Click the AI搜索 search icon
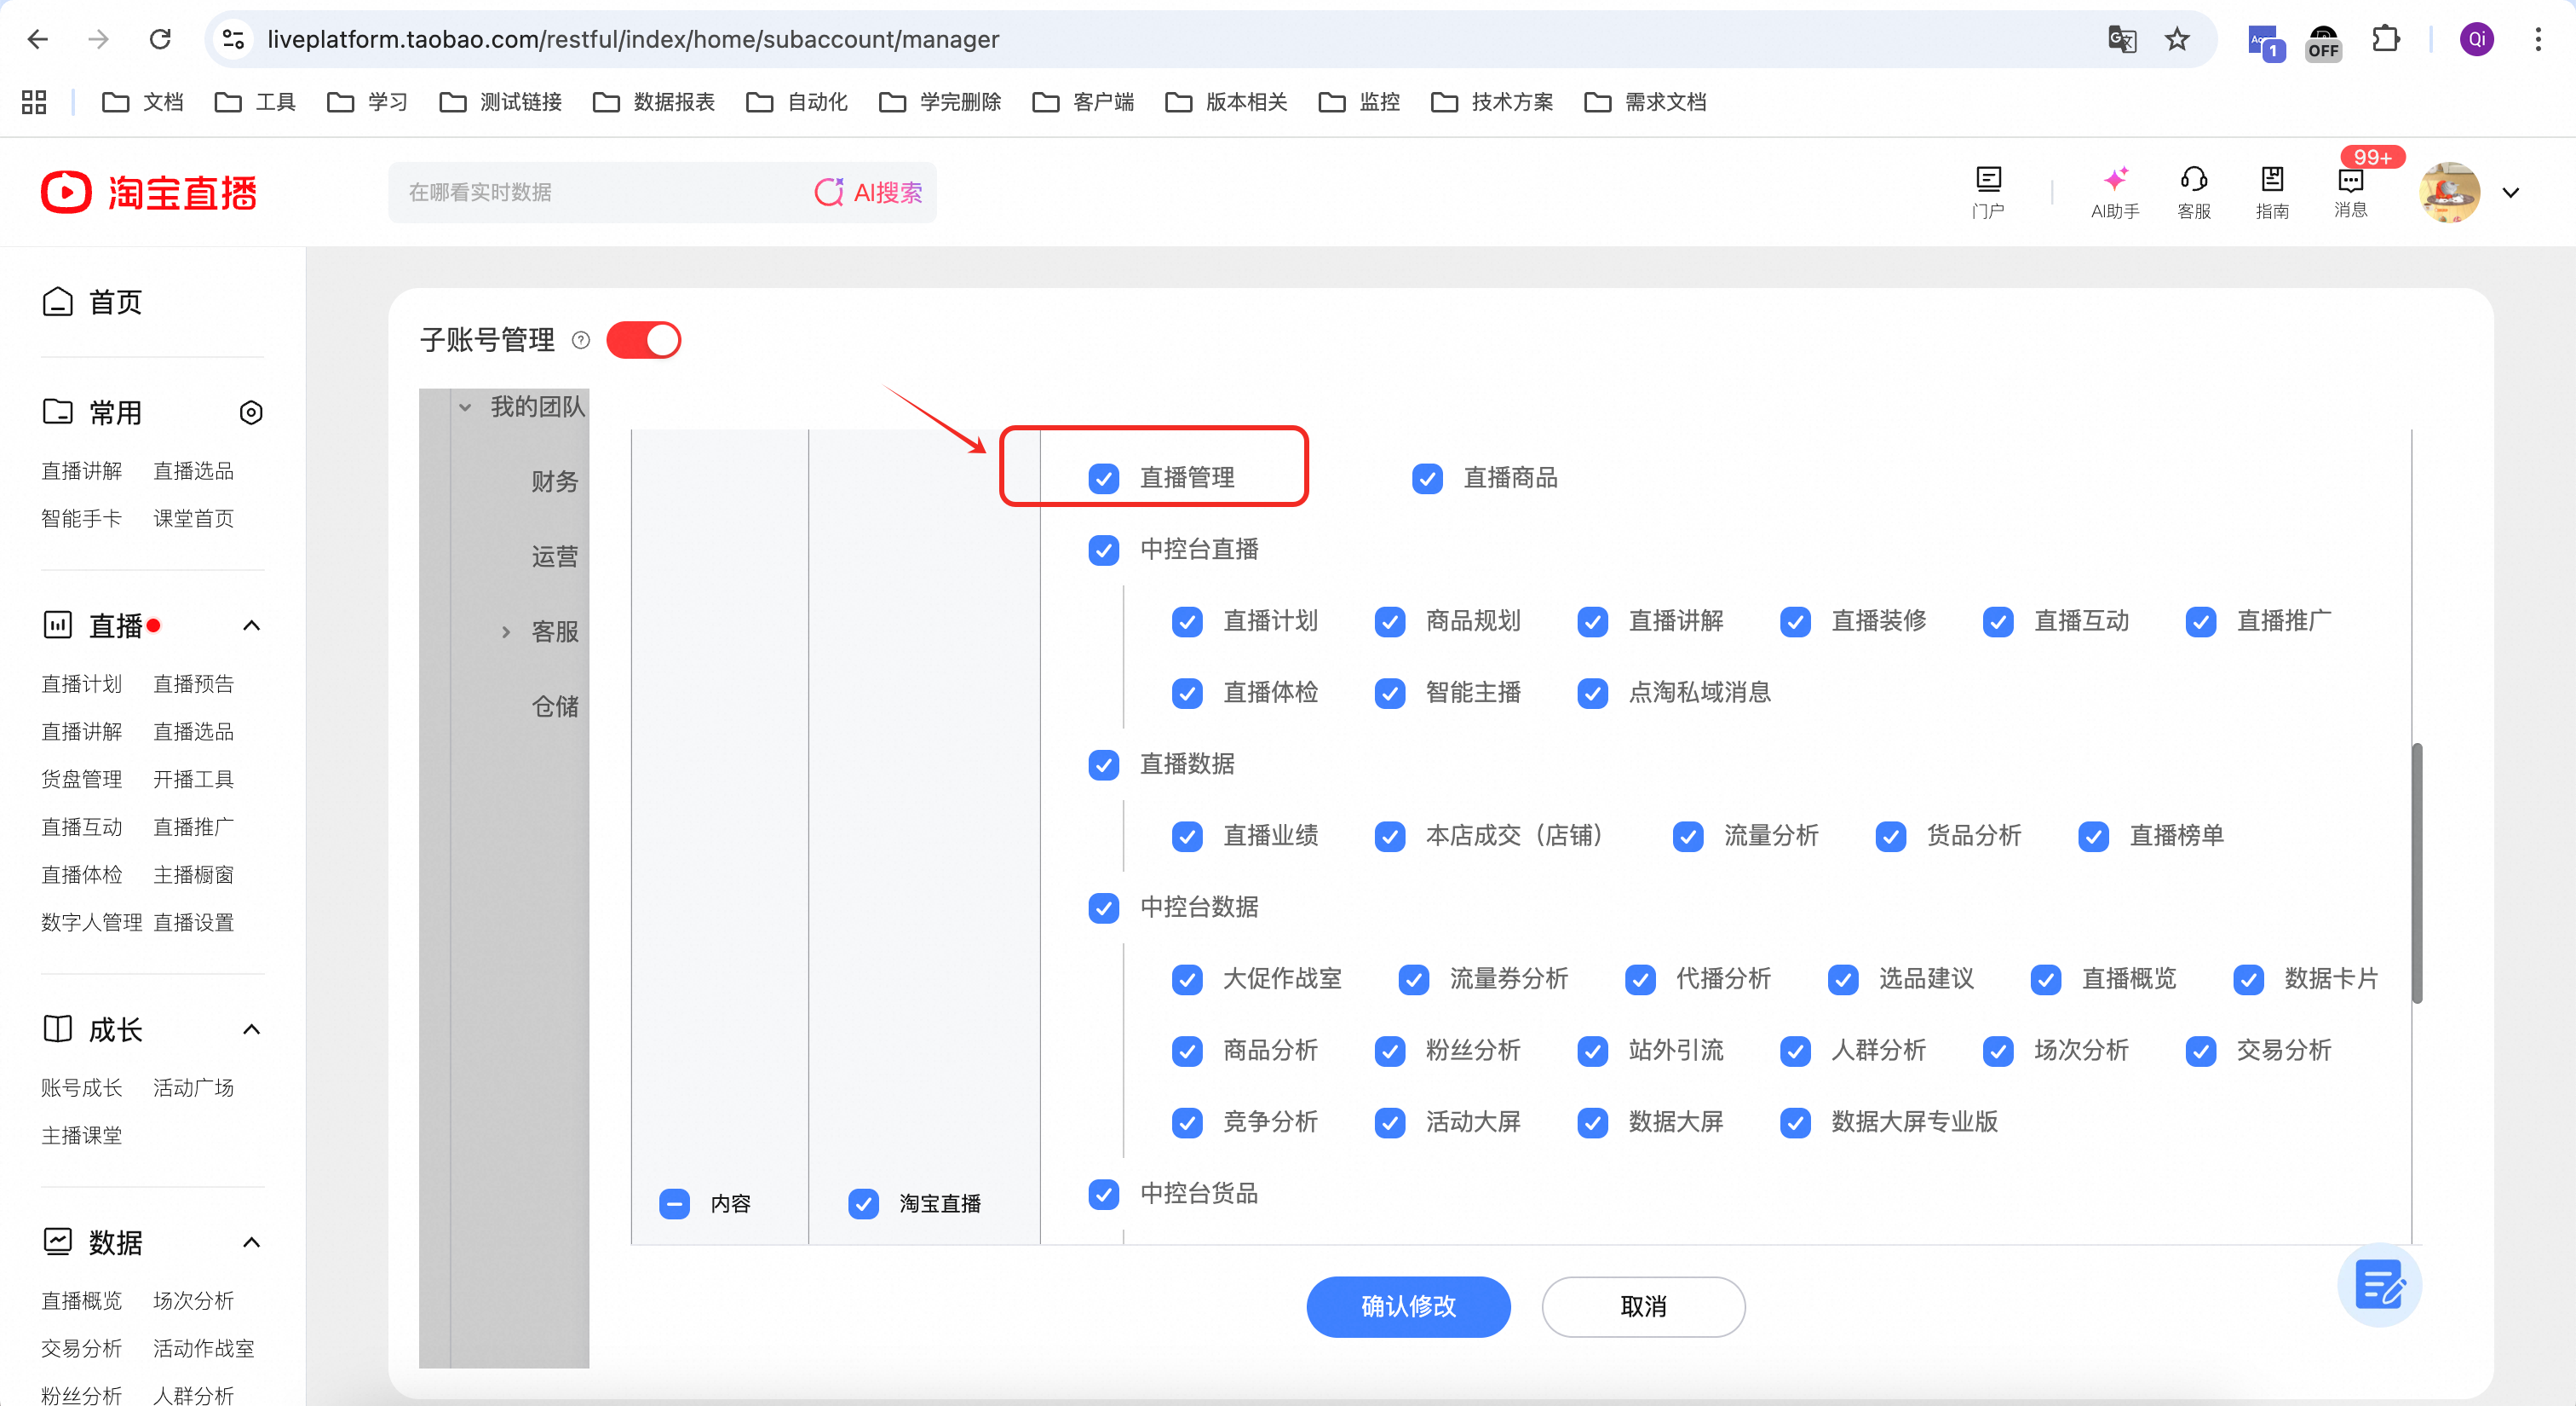 coord(828,192)
